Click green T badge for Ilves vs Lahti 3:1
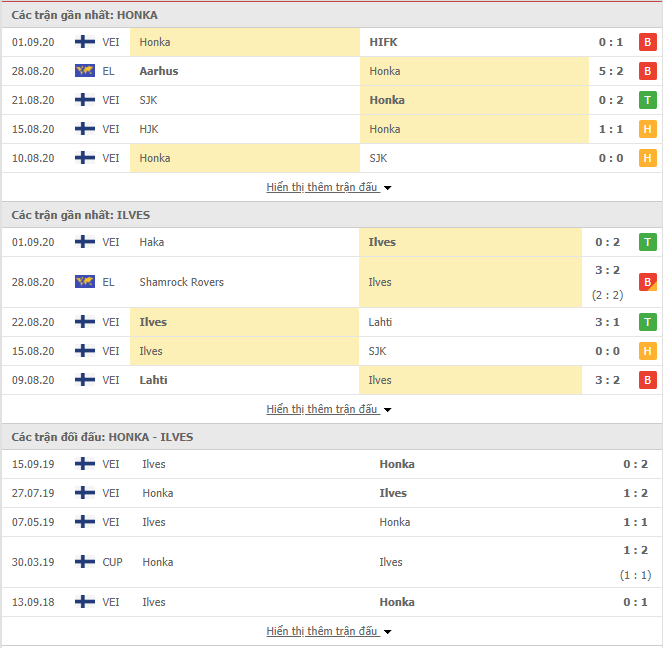This screenshot has width=663, height=648. (x=647, y=322)
